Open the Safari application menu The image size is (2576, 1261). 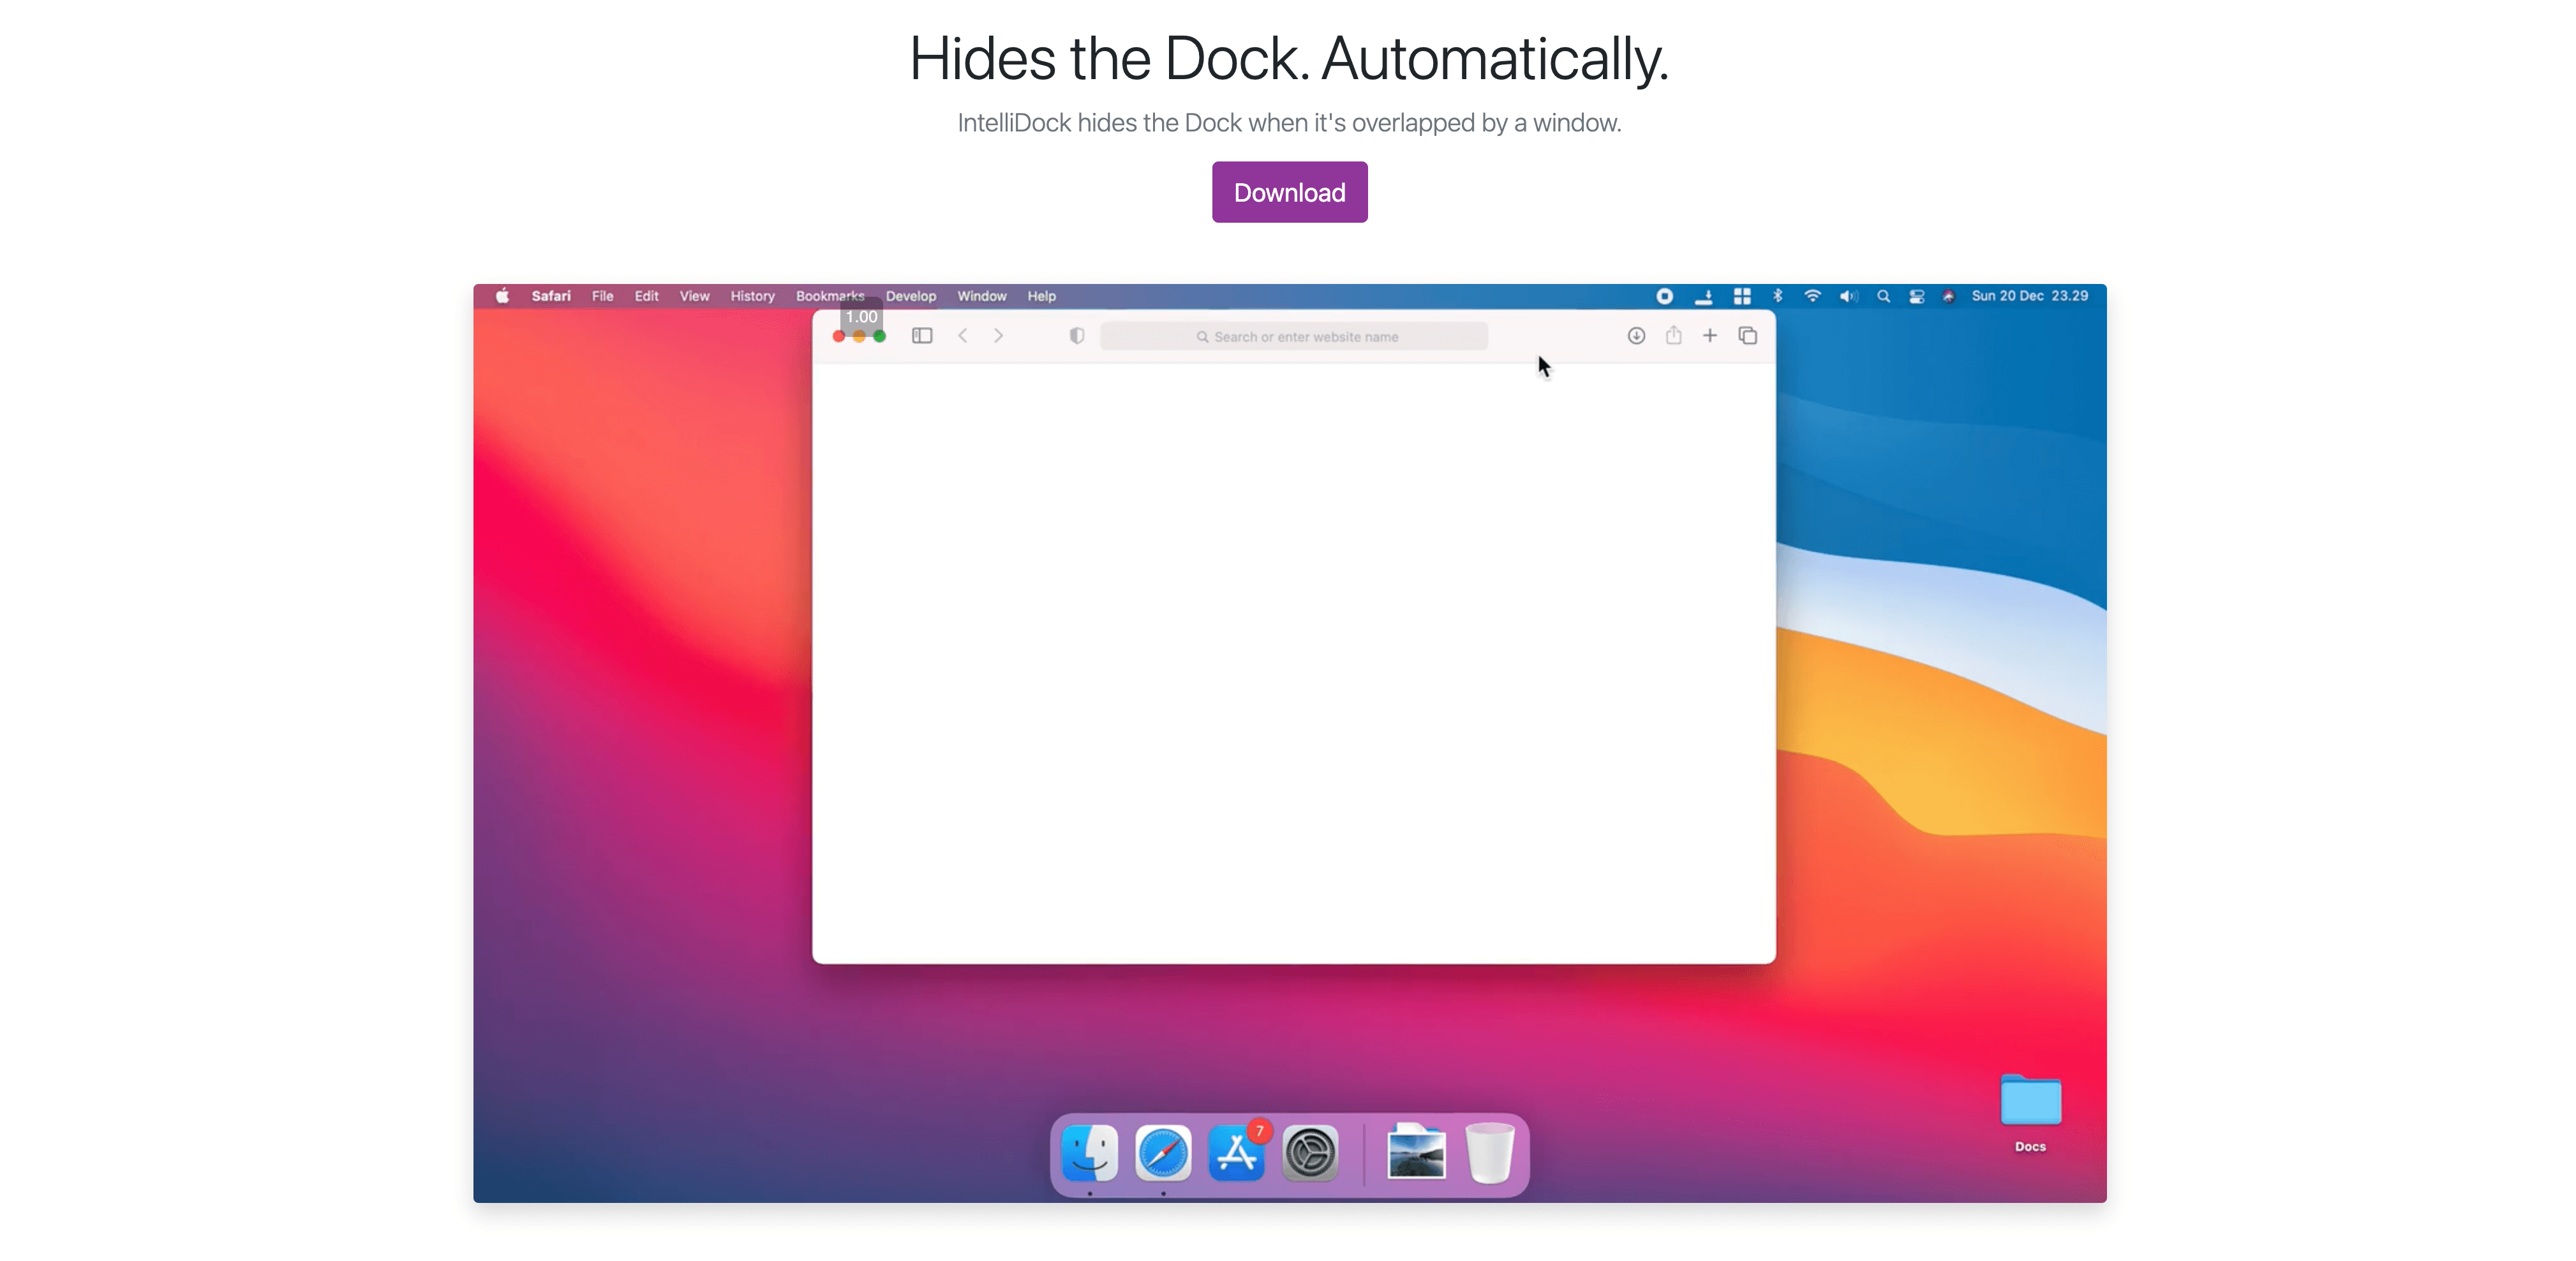click(x=551, y=296)
